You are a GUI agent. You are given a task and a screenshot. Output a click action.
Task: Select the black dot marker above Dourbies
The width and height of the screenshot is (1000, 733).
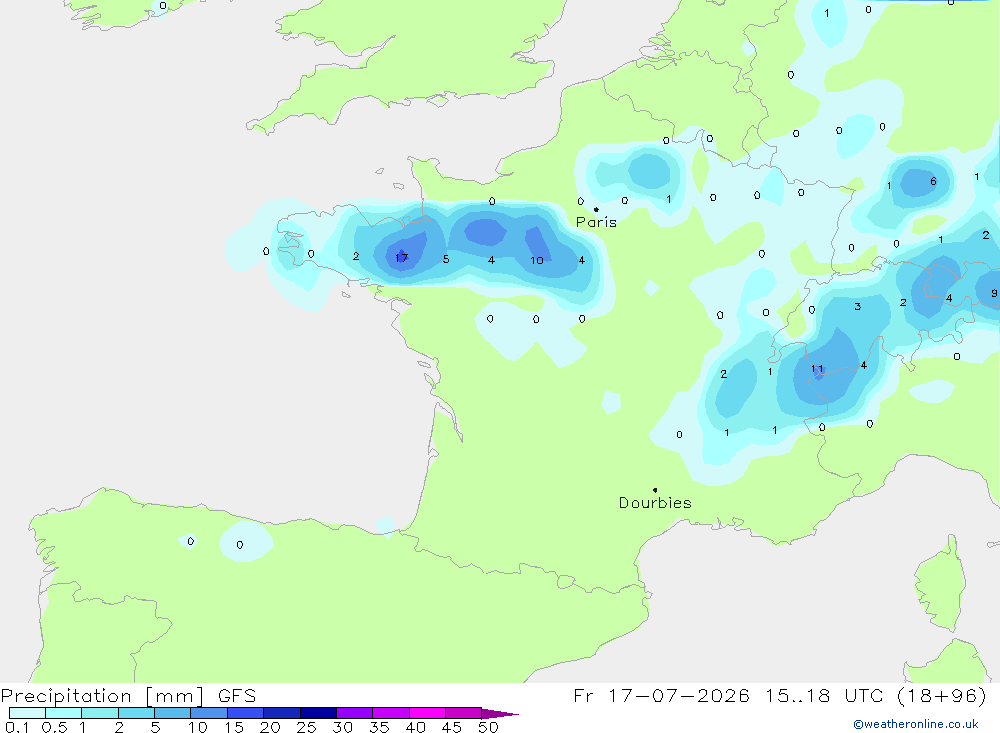[655, 490]
